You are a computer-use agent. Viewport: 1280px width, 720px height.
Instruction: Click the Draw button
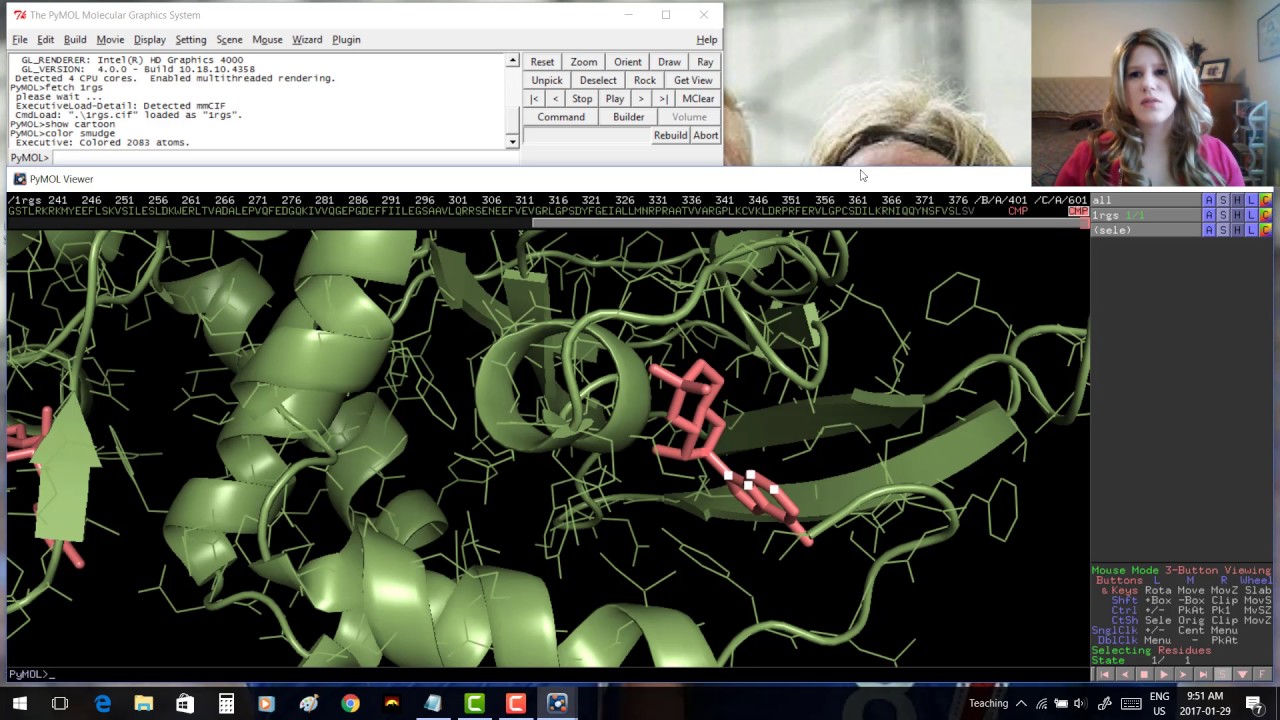point(670,62)
